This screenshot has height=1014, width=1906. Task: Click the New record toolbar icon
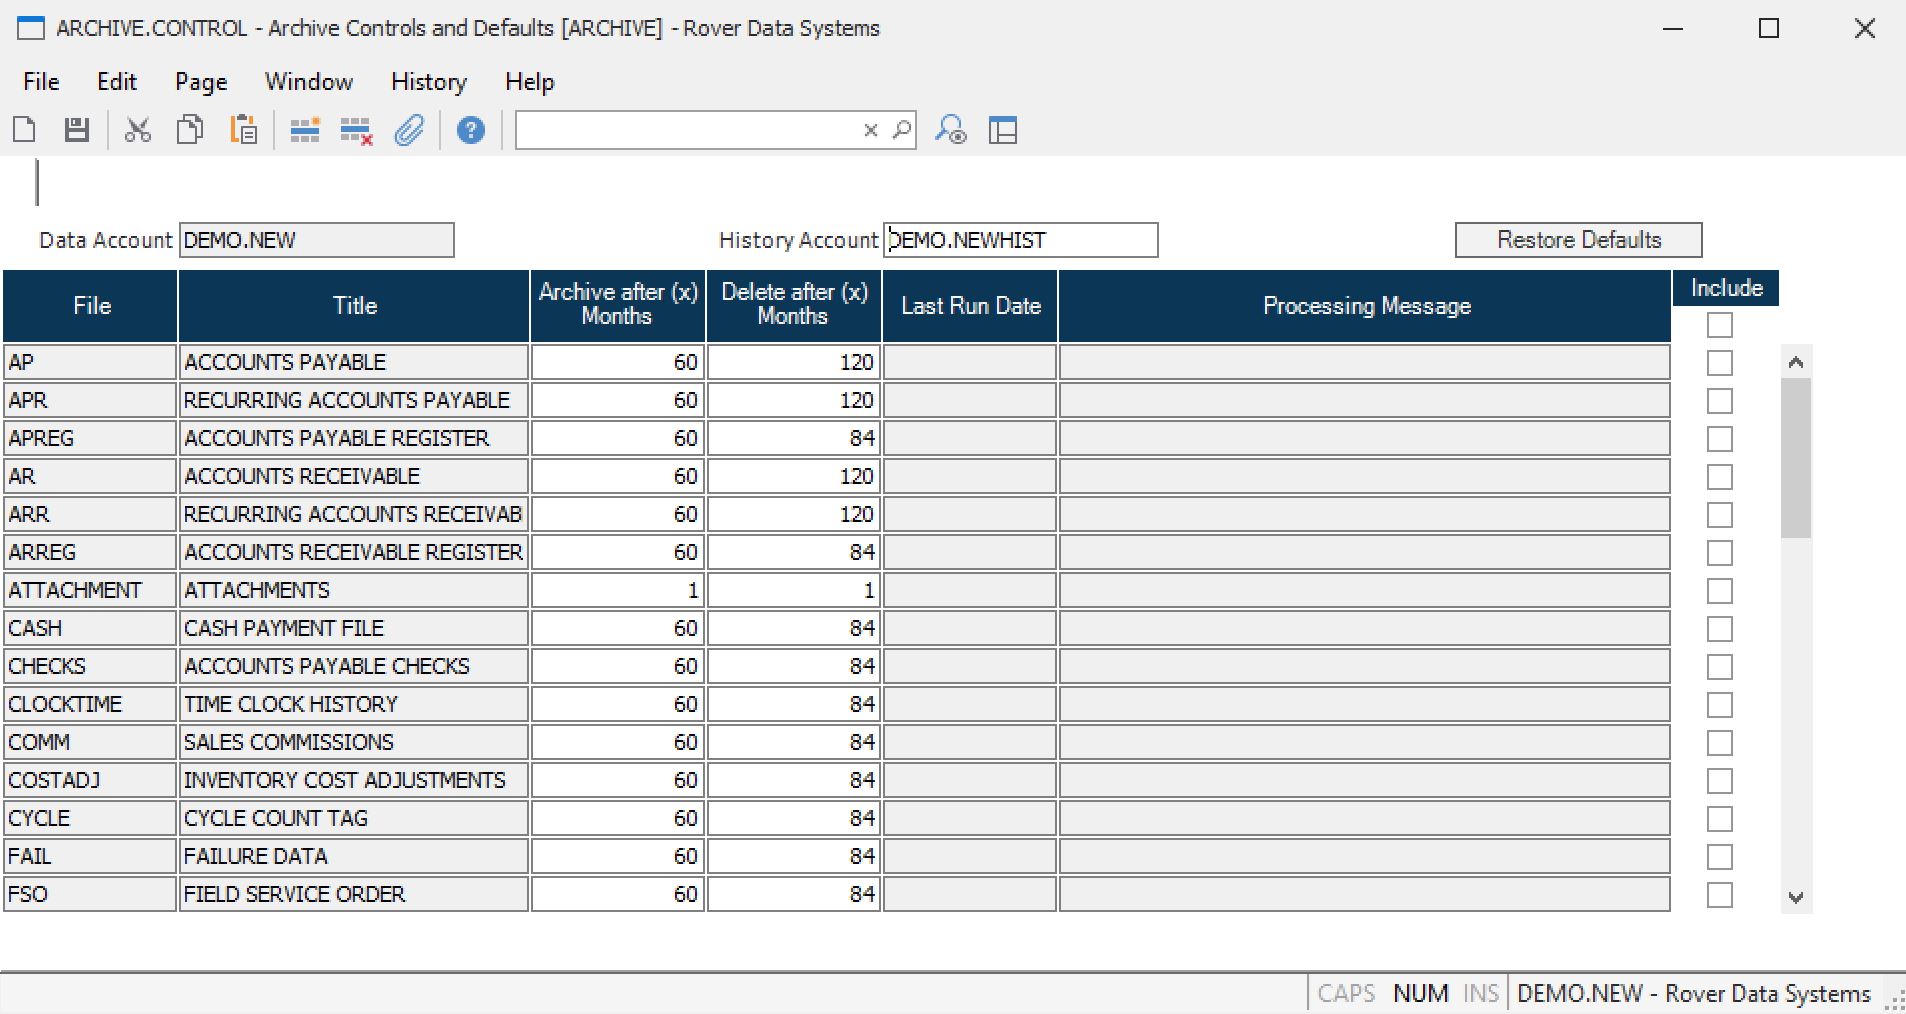[x=25, y=130]
